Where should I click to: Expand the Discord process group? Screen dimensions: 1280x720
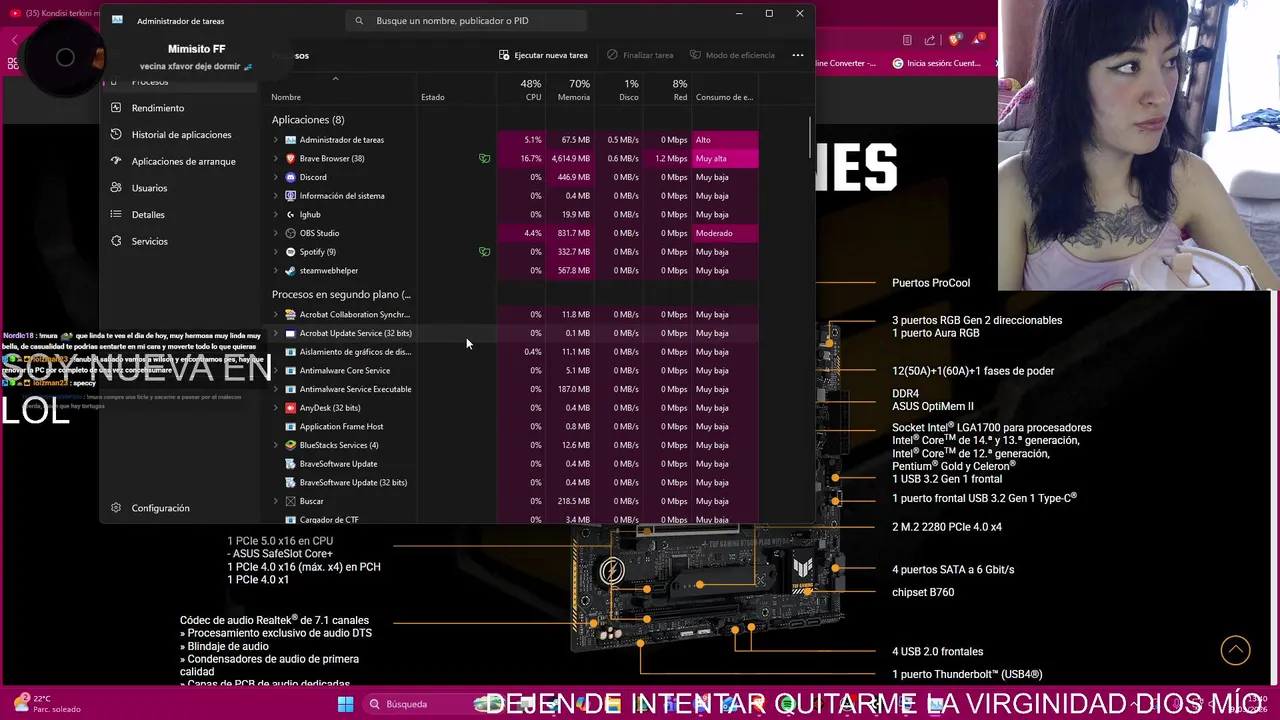tap(276, 177)
